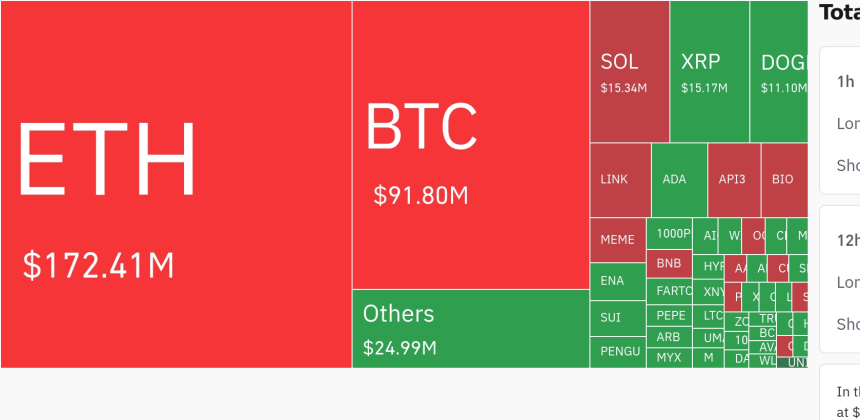The height and width of the screenshot is (420, 860).
Task: Click the green PEPE tile
Action: 669,315
